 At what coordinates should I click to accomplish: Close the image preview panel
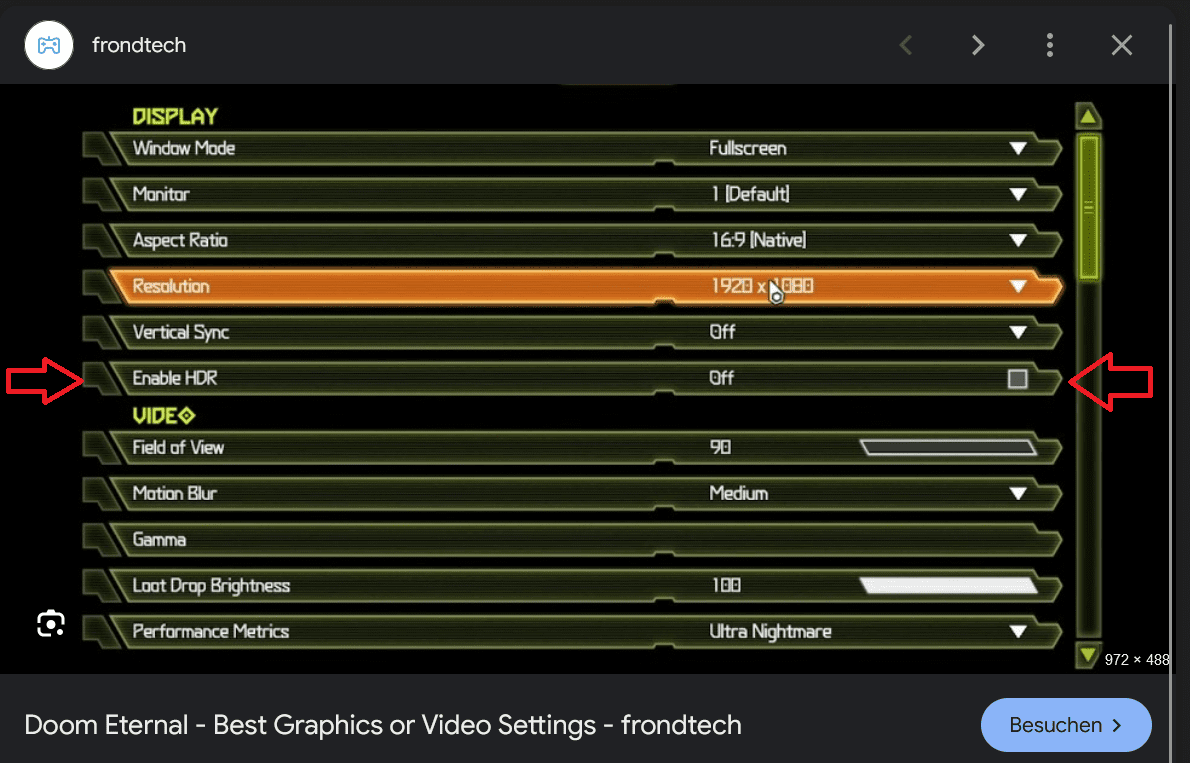[1122, 45]
